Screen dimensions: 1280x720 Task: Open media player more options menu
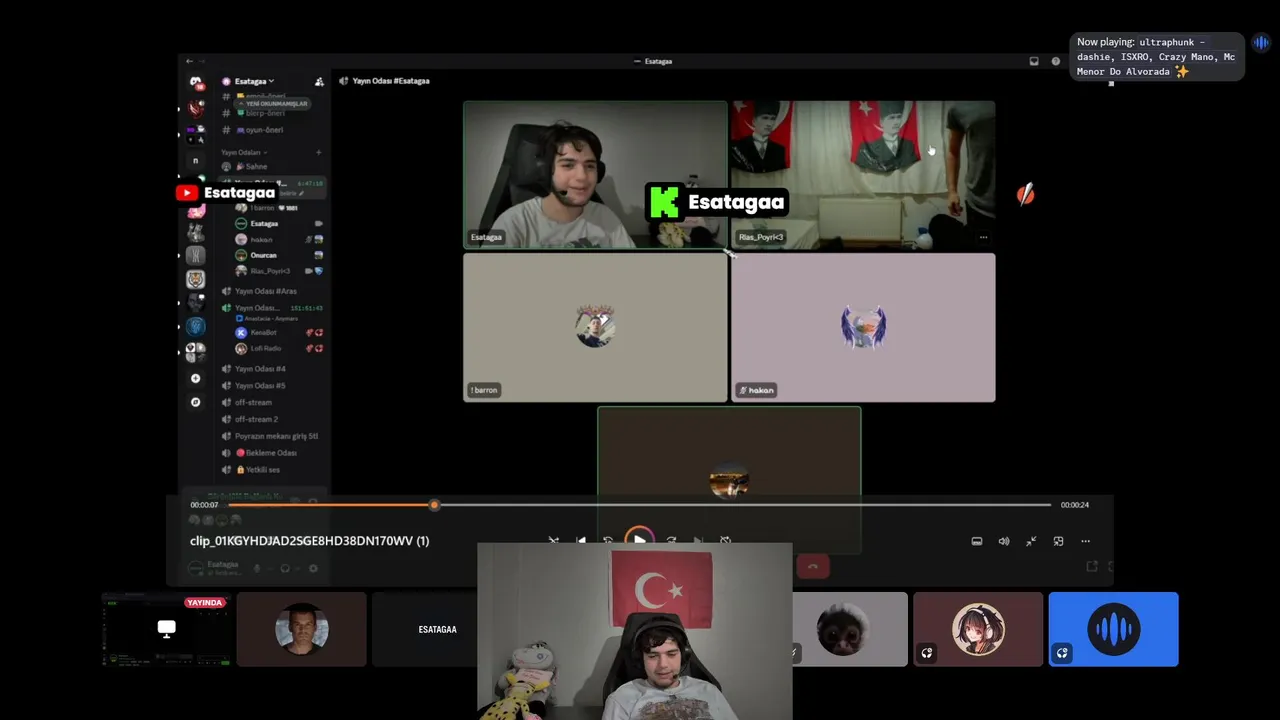[x=1085, y=541]
